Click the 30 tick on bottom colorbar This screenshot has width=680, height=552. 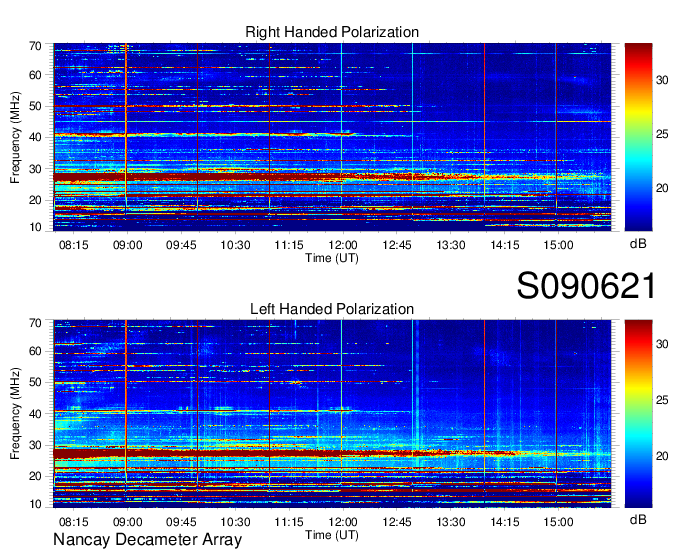662,344
